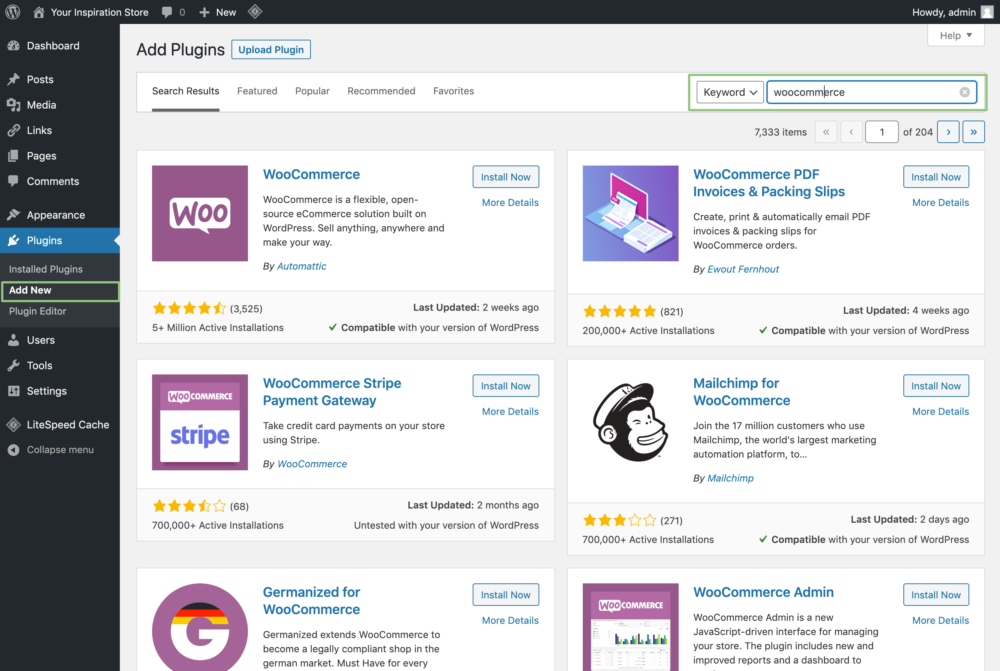Click the Upload Plugin button
The image size is (1000, 671).
click(271, 50)
